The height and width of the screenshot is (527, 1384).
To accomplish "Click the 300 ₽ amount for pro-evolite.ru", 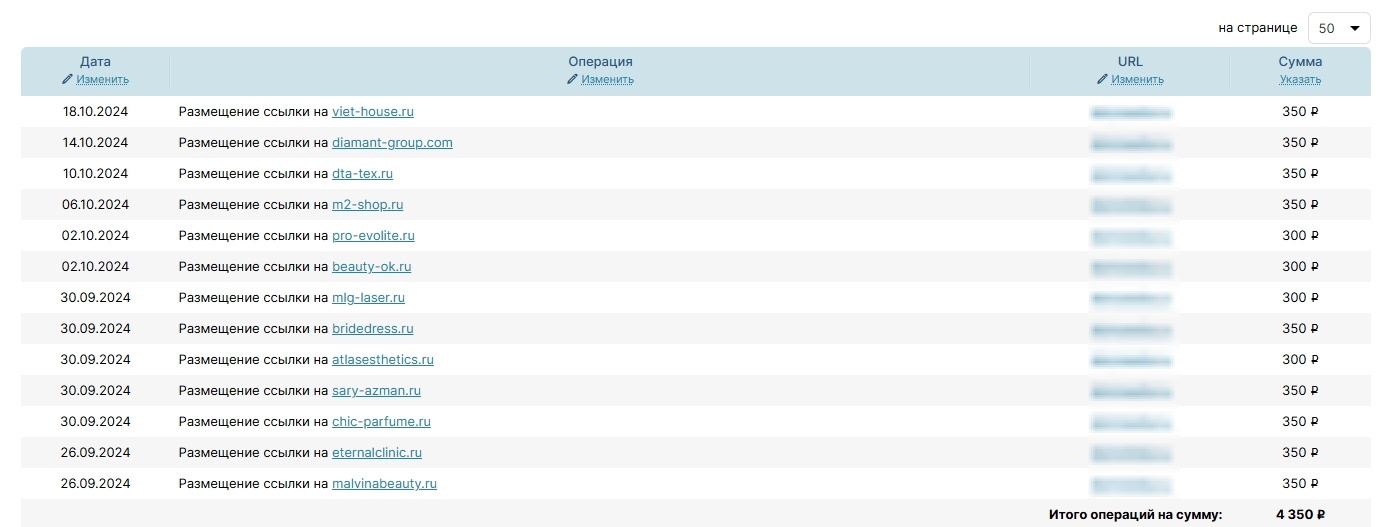I will point(1301,236).
